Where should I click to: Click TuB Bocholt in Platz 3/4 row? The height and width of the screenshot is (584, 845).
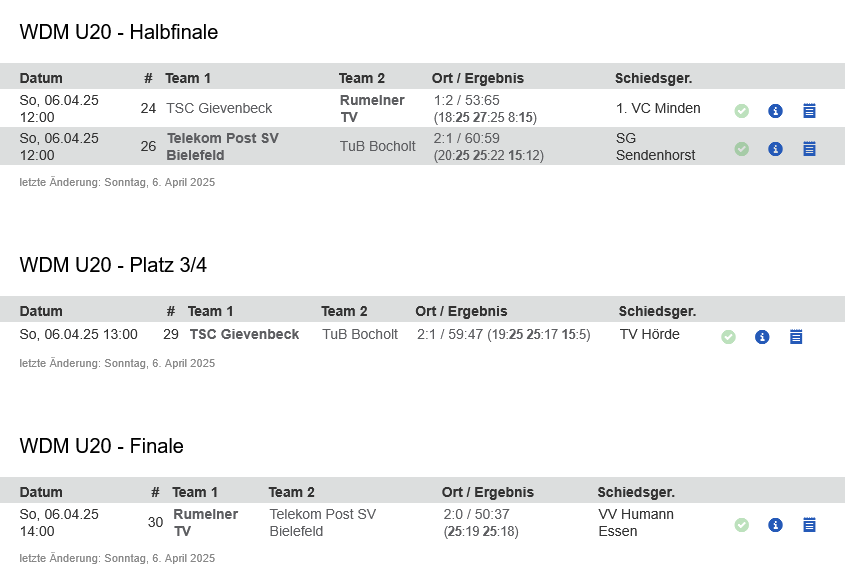360,335
